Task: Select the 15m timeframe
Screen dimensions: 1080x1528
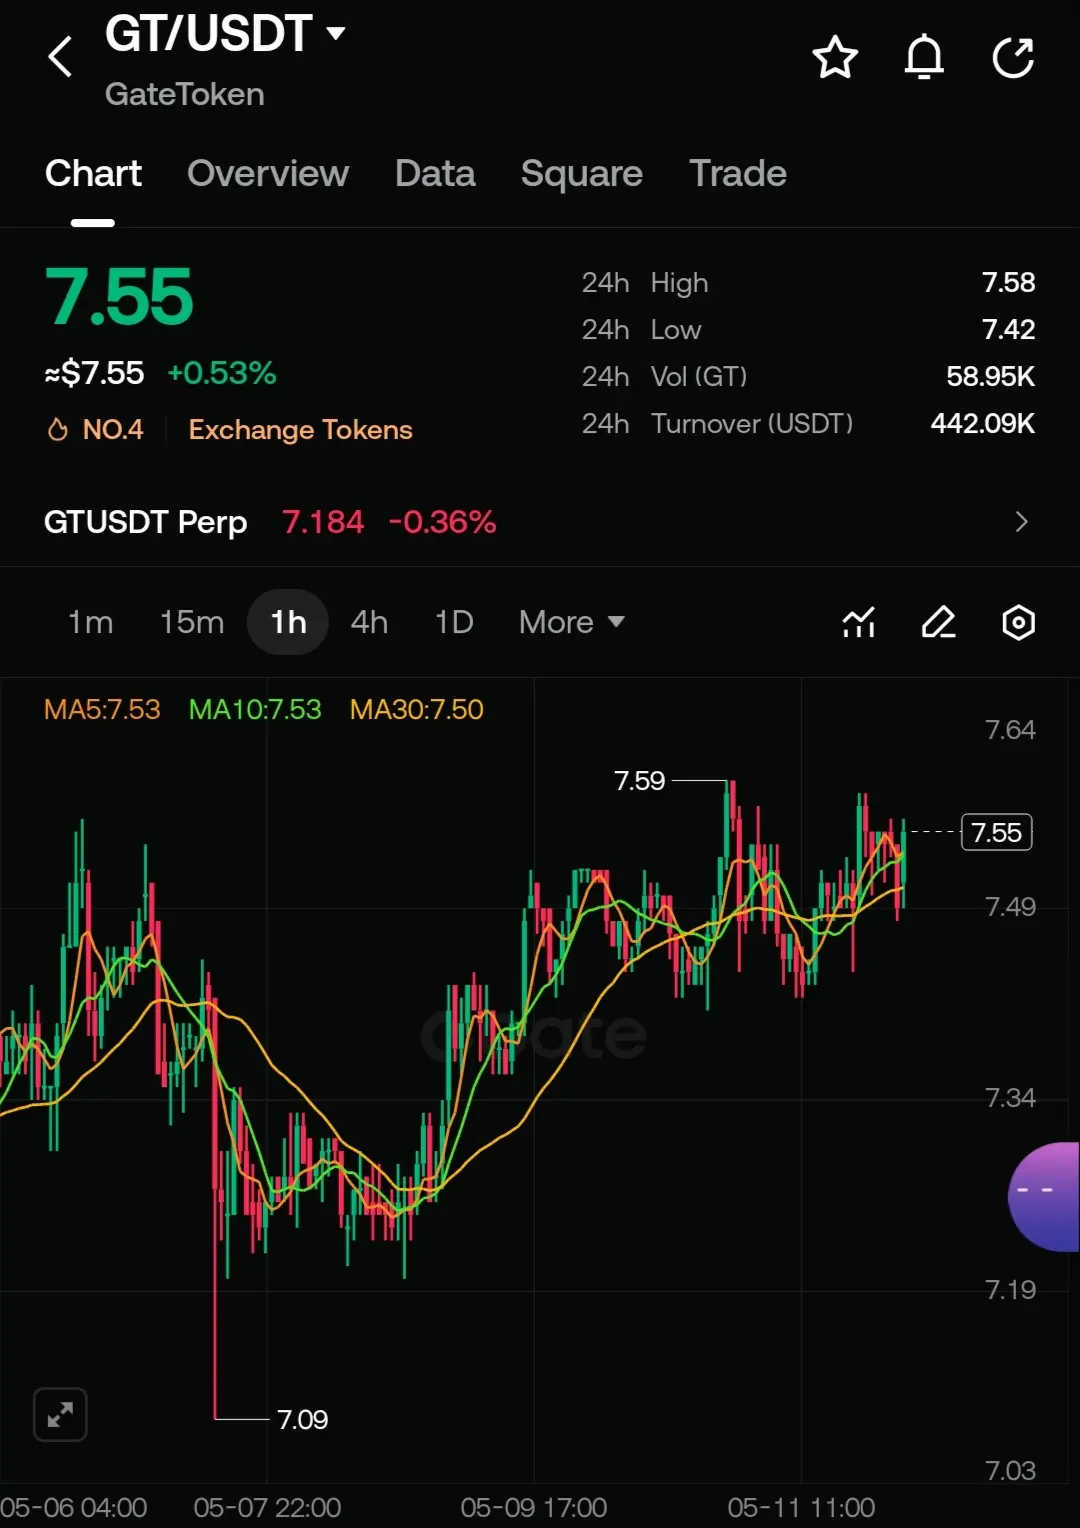Action: [192, 622]
